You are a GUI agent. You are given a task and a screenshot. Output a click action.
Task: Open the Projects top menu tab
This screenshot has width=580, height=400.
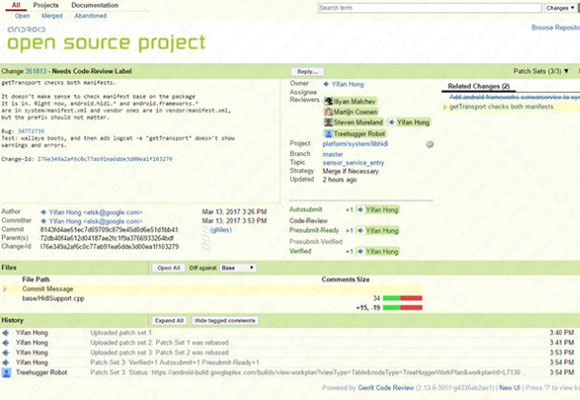pyautogui.click(x=46, y=5)
